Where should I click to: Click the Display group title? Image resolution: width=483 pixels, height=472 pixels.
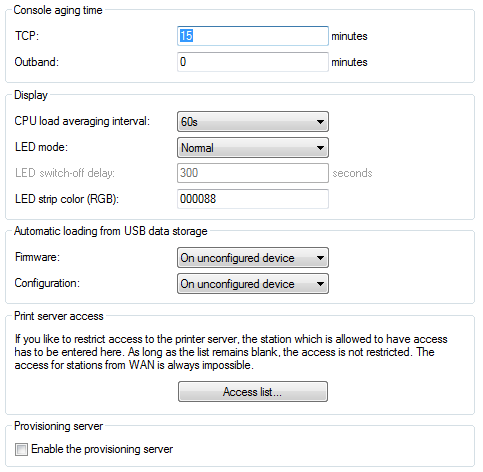coord(31,95)
